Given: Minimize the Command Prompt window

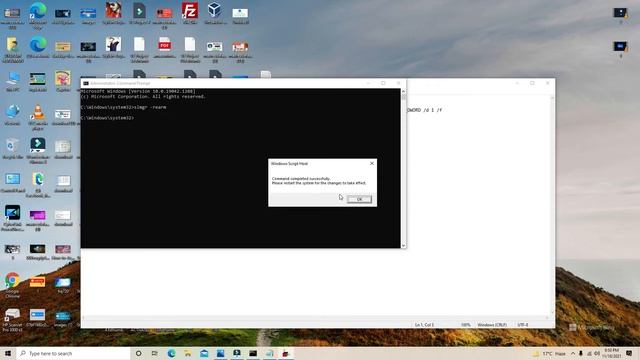Looking at the screenshot, I should point(368,83).
